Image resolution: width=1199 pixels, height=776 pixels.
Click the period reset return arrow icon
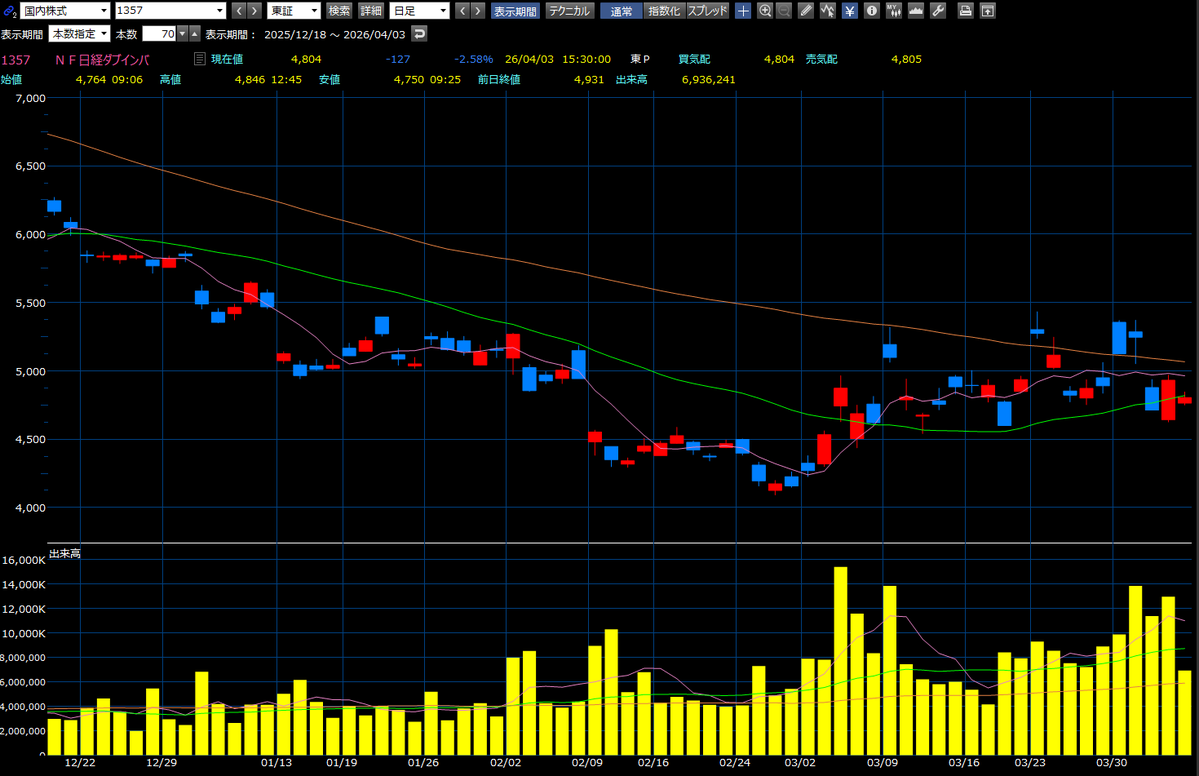[418, 34]
